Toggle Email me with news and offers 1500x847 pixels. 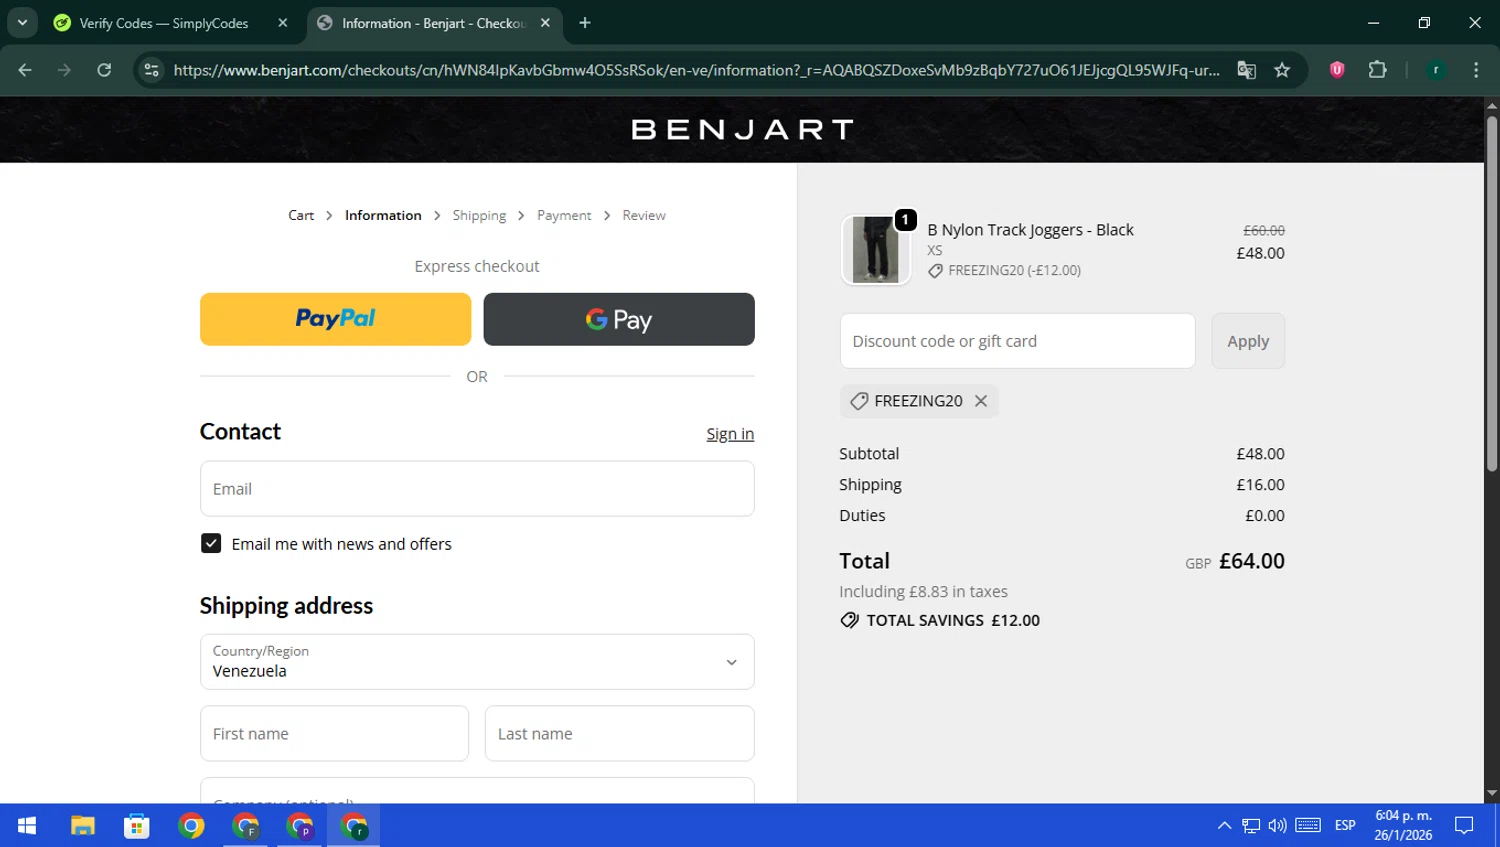211,543
